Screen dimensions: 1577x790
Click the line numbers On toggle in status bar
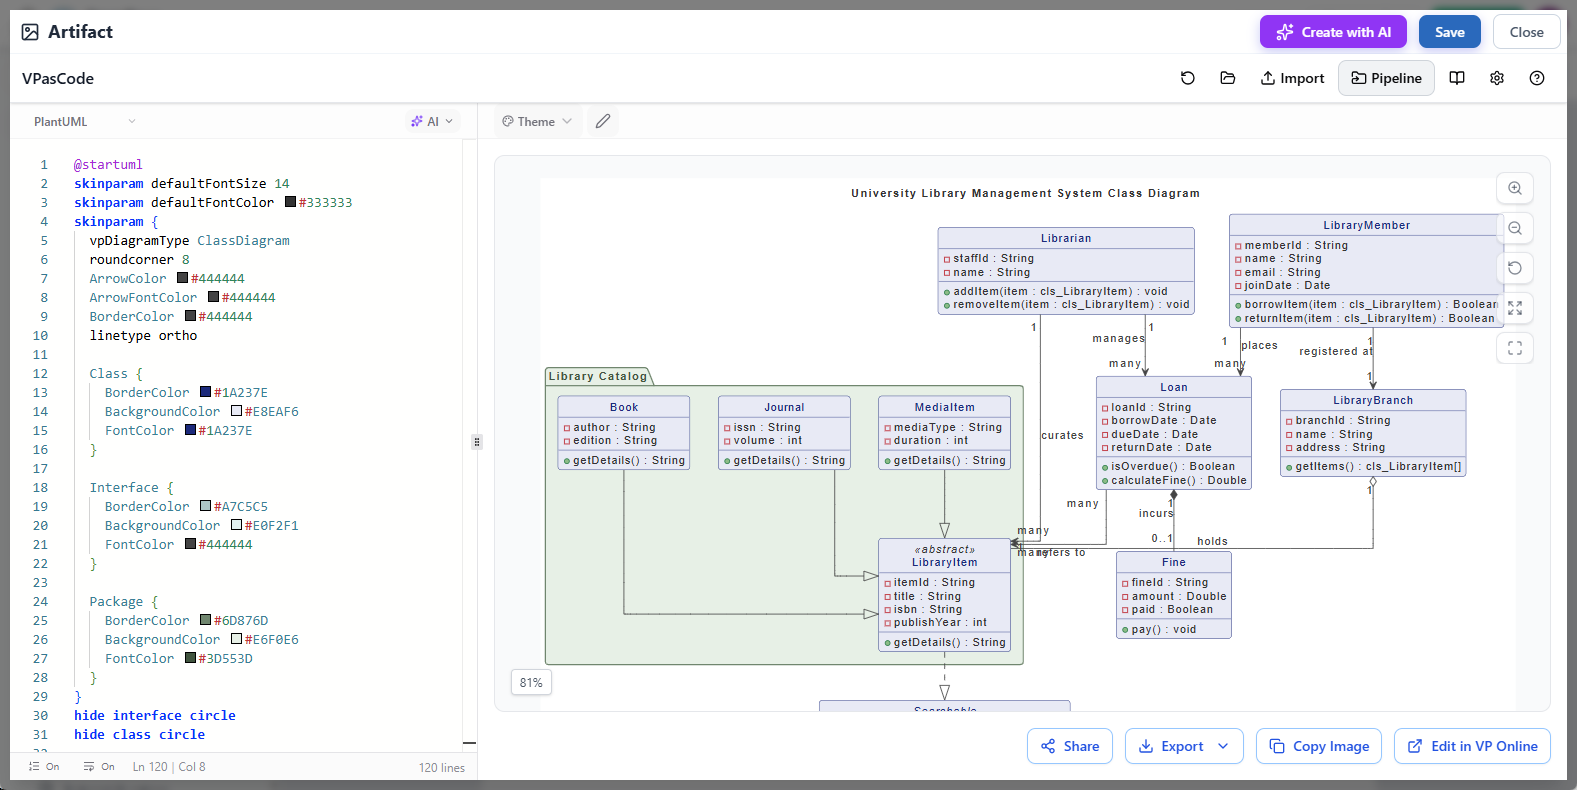tap(44, 767)
